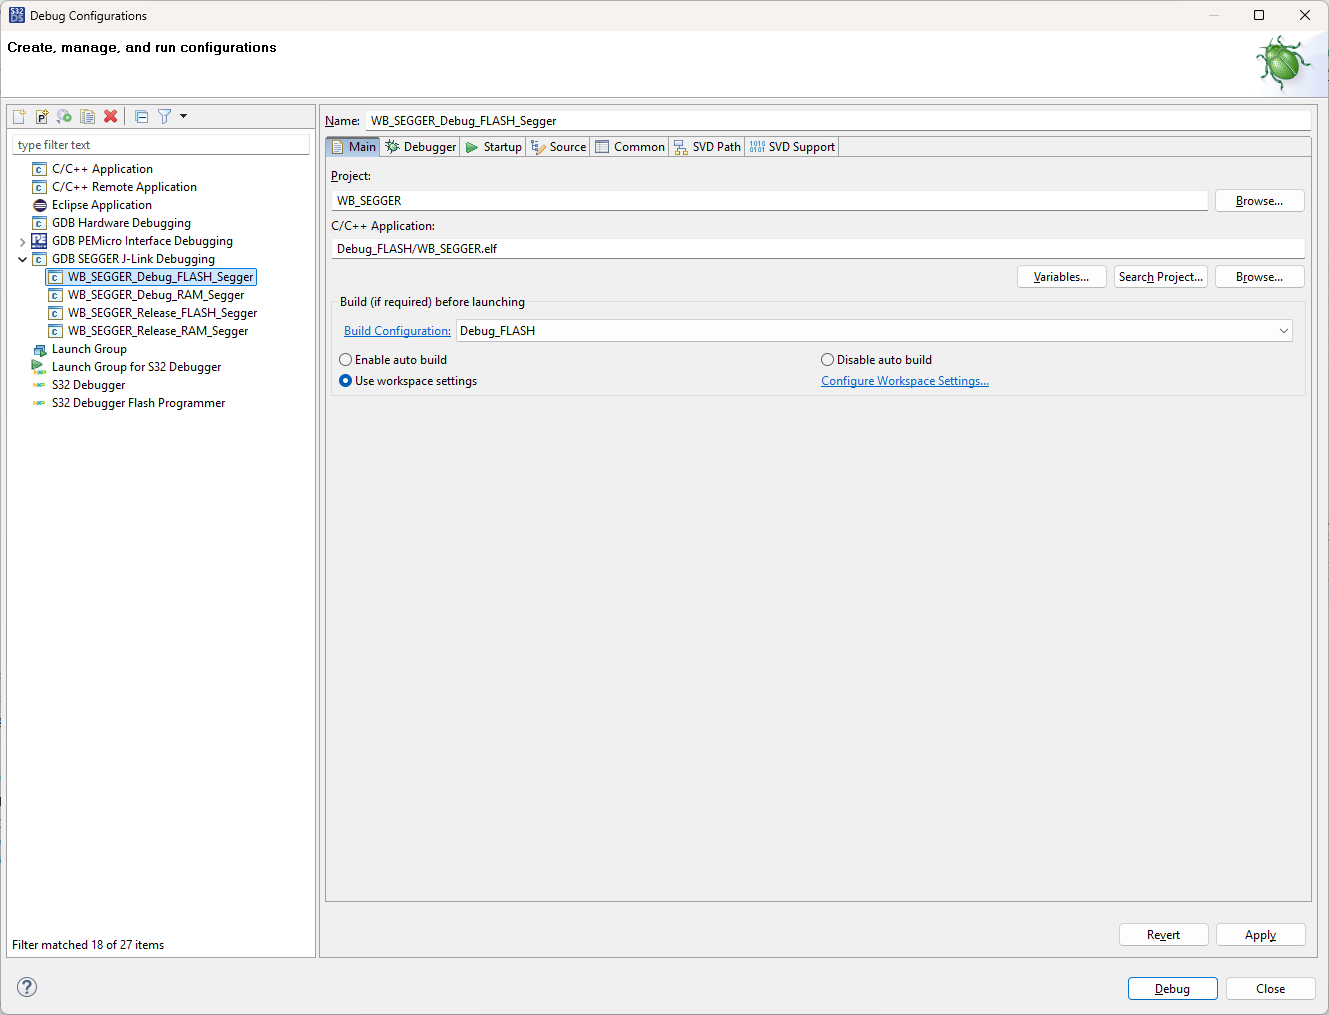Open the Source tab
Viewport: 1329px width, 1015px height.
pos(558,147)
